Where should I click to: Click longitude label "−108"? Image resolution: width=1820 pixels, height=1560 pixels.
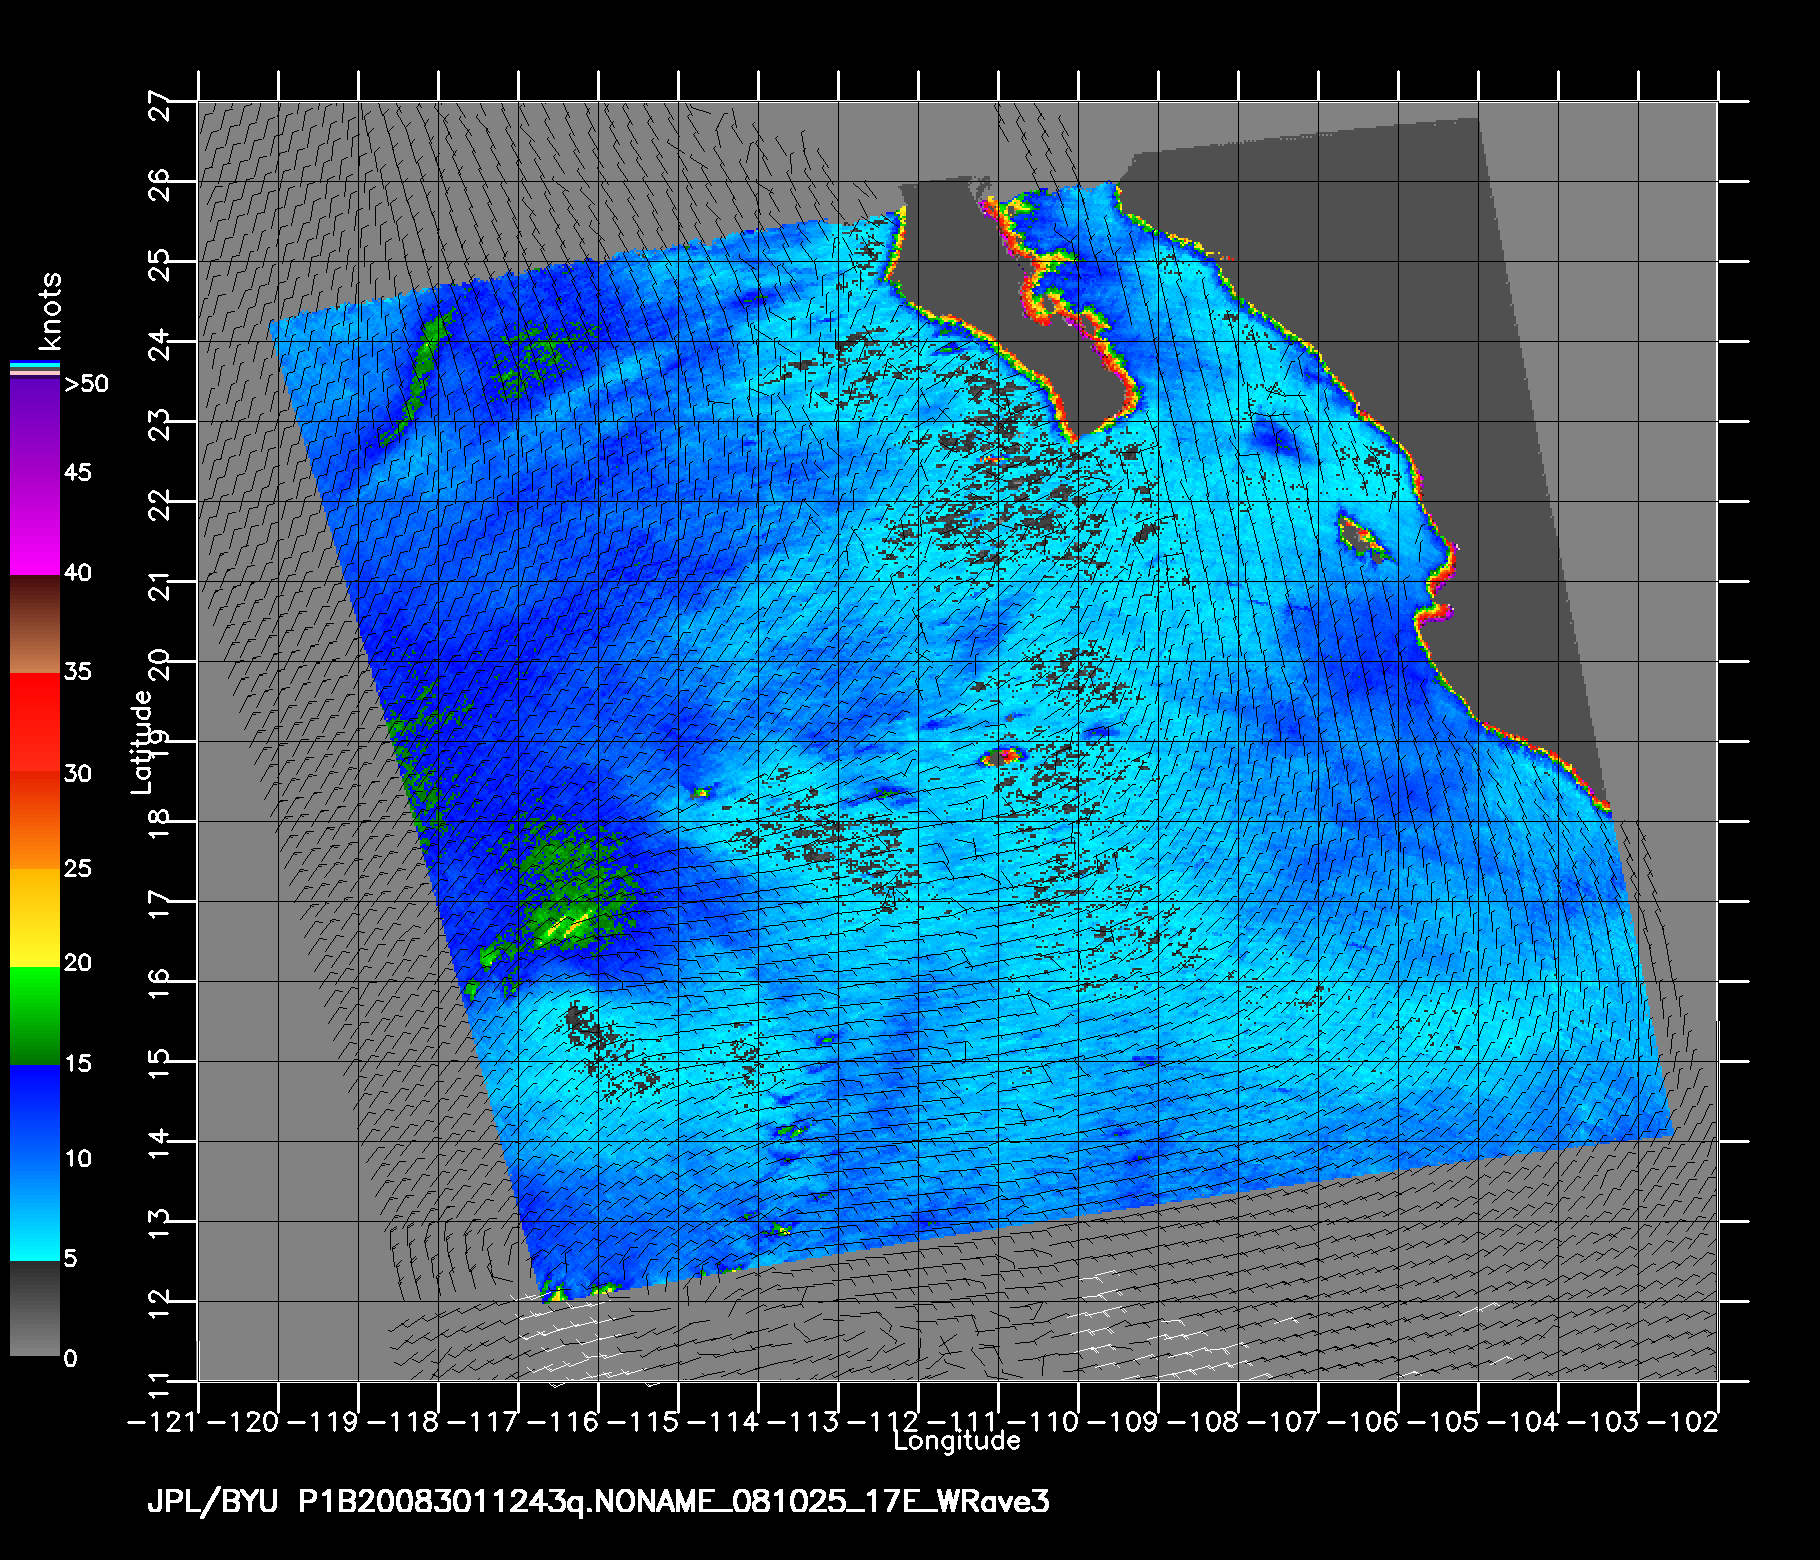click(1204, 1421)
